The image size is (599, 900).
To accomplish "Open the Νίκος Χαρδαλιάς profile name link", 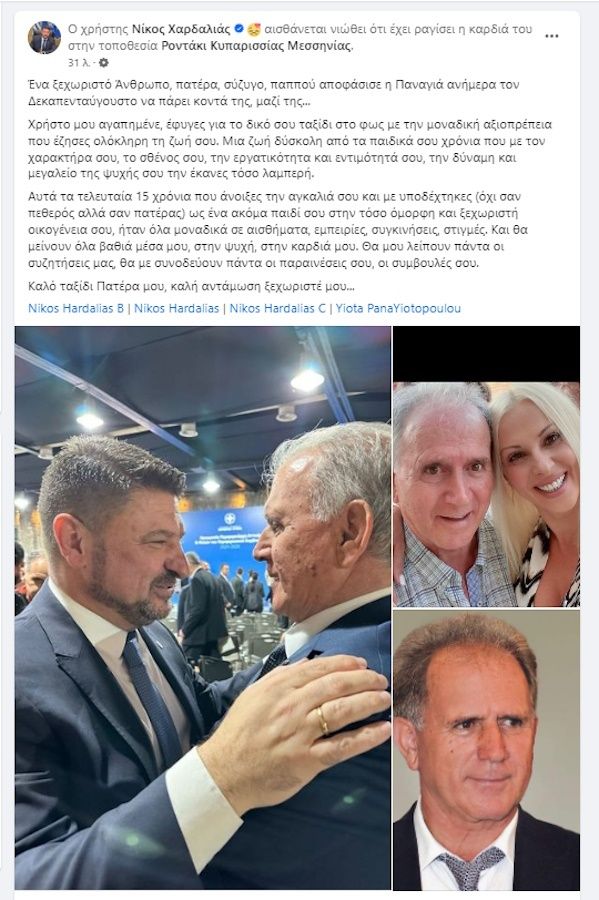I will coord(181,29).
